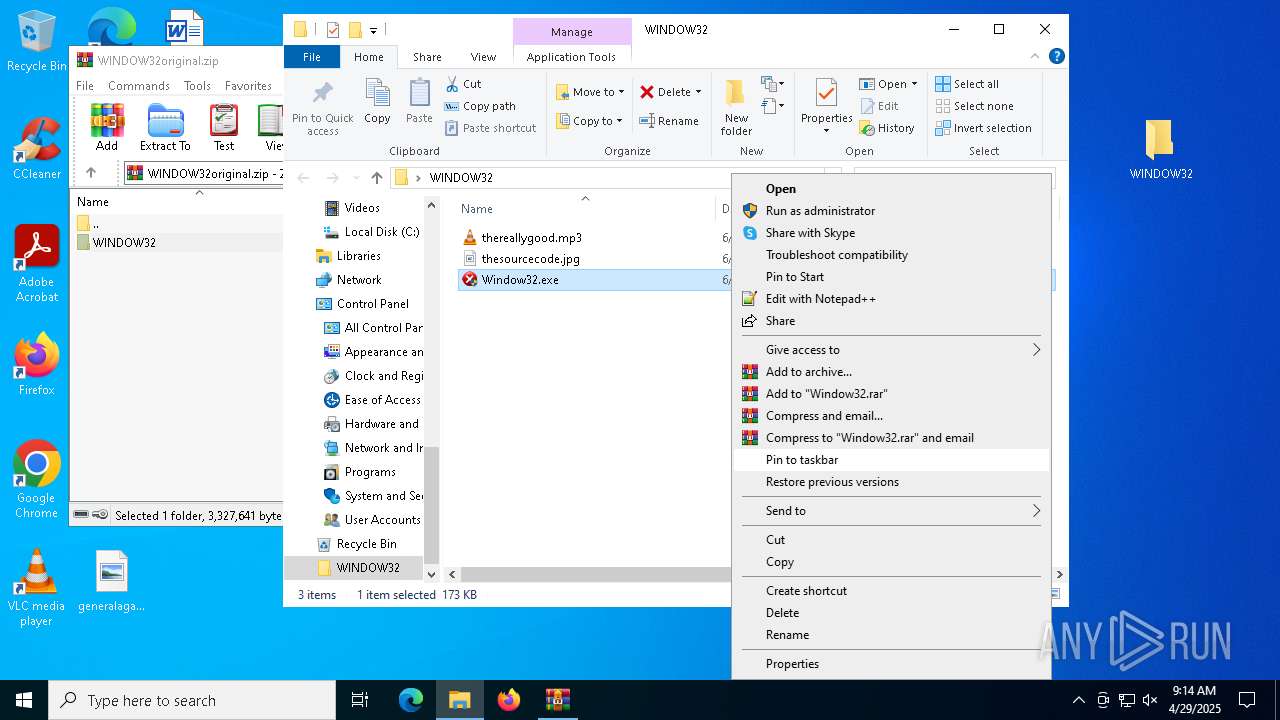The image size is (1280, 720).
Task: Expand the Send to submenu
Action: click(892, 511)
